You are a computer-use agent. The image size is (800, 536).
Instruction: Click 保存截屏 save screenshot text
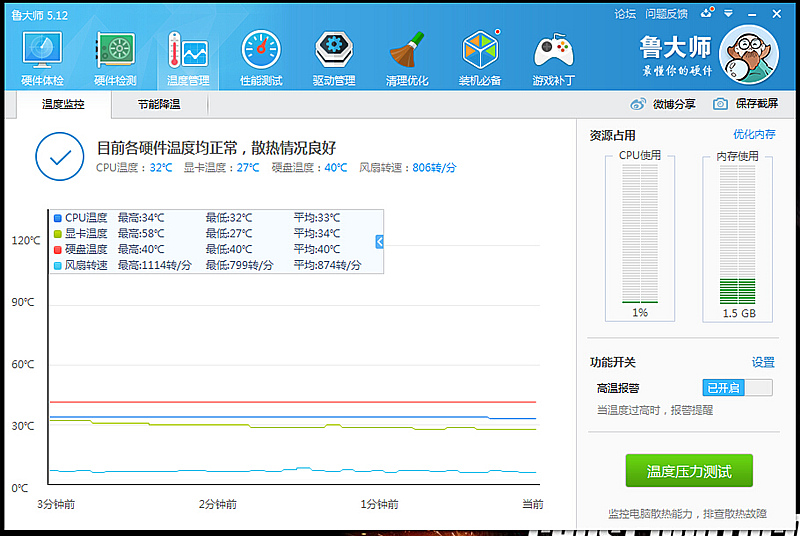(757, 104)
